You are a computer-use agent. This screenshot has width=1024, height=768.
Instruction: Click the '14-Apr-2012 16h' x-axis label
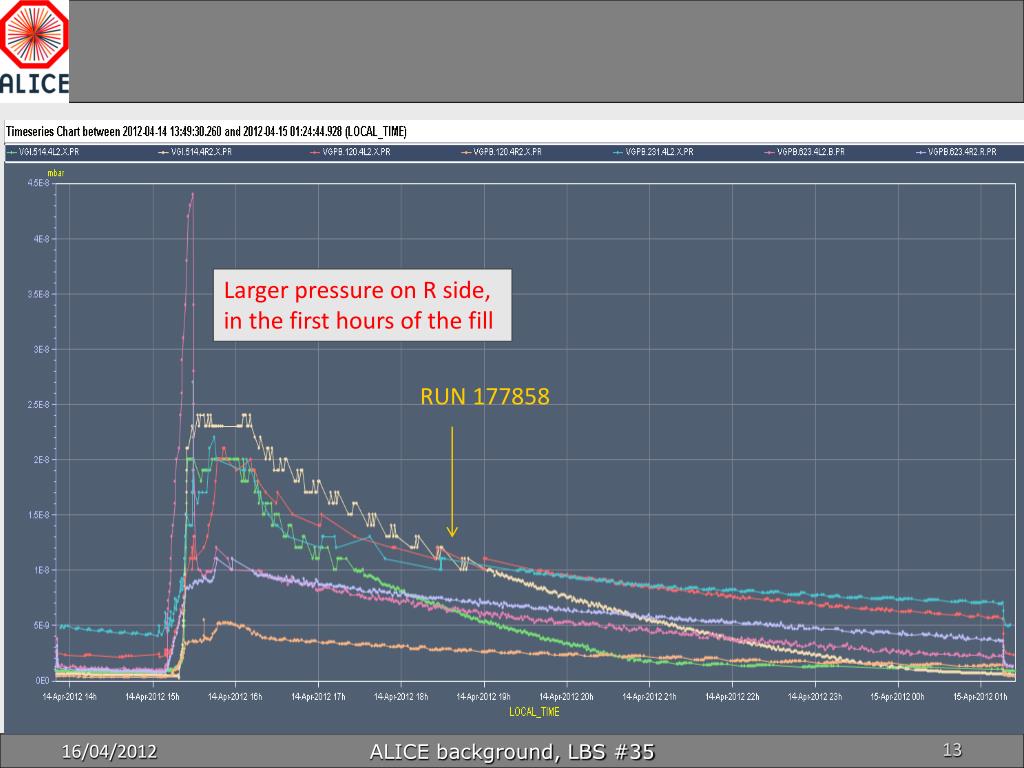(235, 697)
